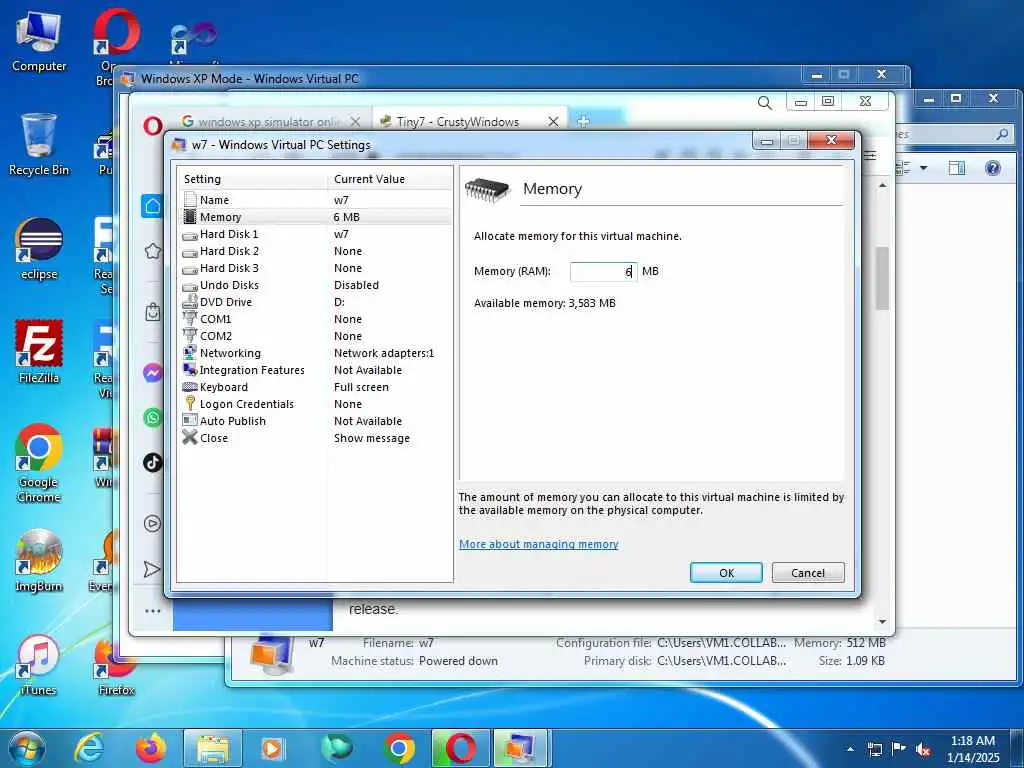Select the Name setting row

coord(315,200)
